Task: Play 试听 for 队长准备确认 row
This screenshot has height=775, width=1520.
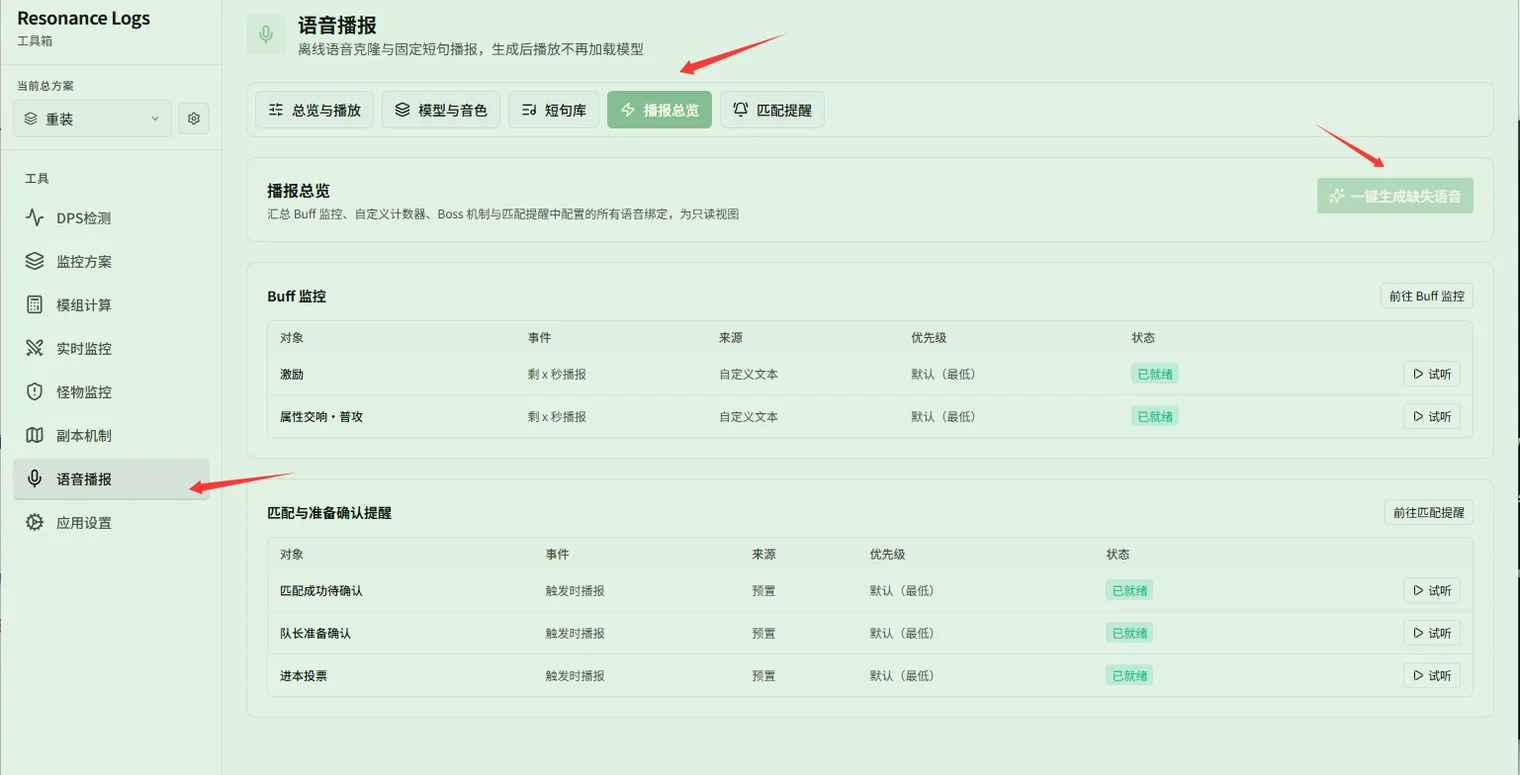Action: tap(1432, 633)
